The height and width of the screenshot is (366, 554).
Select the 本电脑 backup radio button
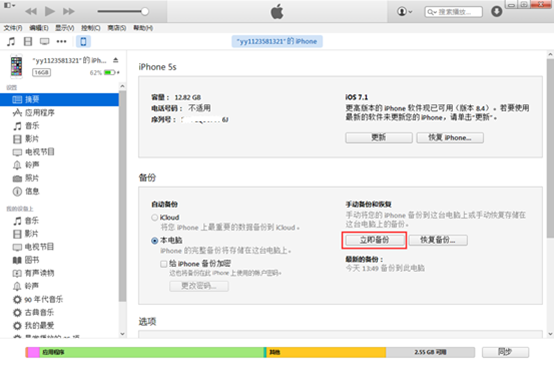154,241
